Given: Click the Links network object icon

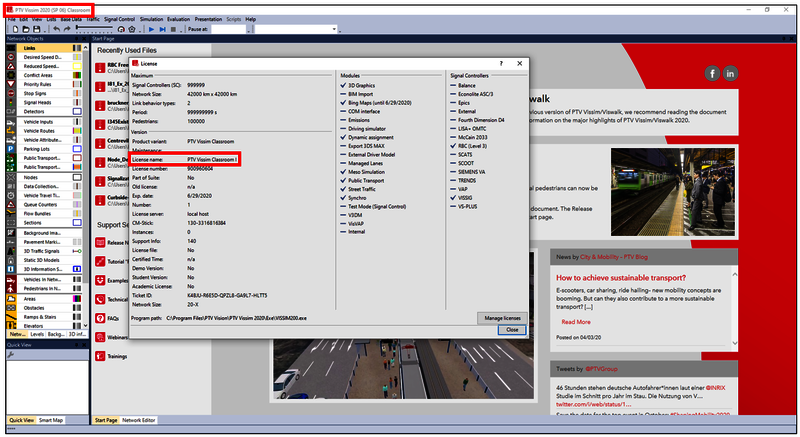Looking at the screenshot, I should (x=11, y=48).
